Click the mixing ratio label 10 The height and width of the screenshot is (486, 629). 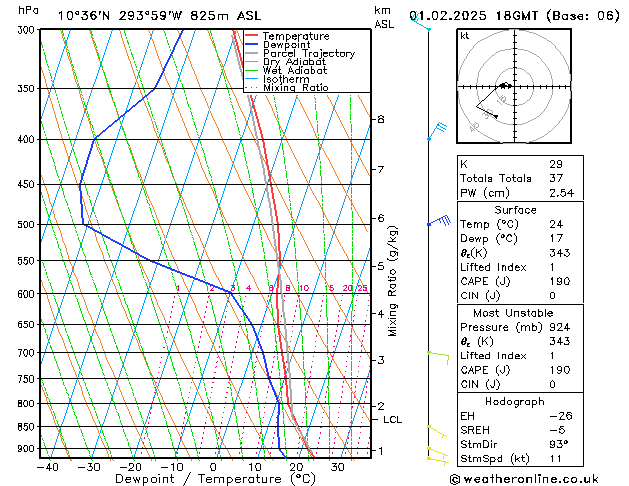click(304, 288)
